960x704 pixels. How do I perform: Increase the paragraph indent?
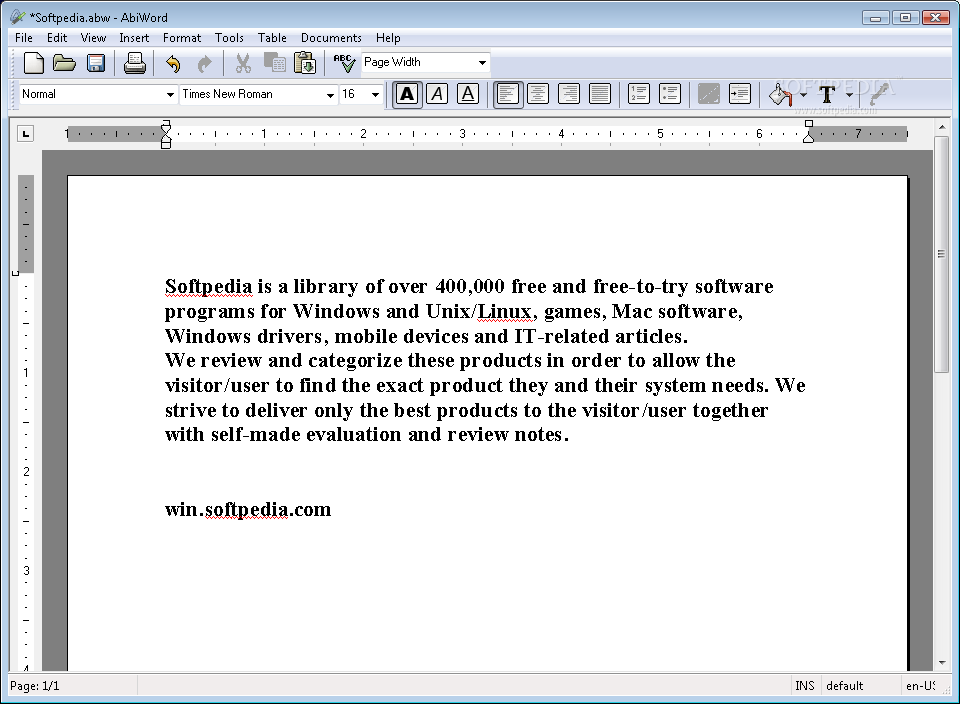pyautogui.click(x=740, y=94)
